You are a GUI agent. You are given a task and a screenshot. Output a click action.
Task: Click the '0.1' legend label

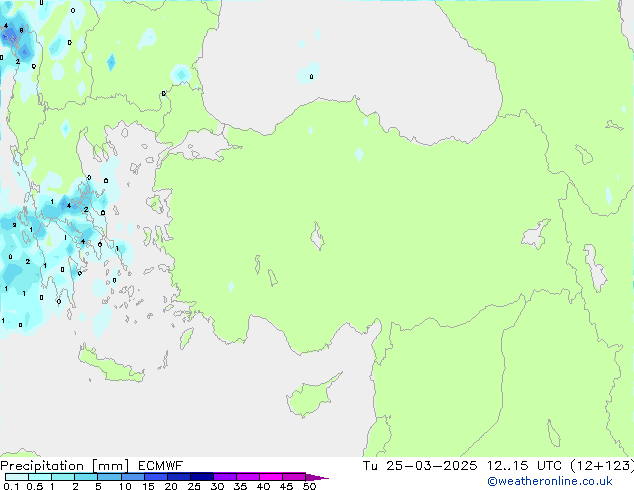click(11, 486)
